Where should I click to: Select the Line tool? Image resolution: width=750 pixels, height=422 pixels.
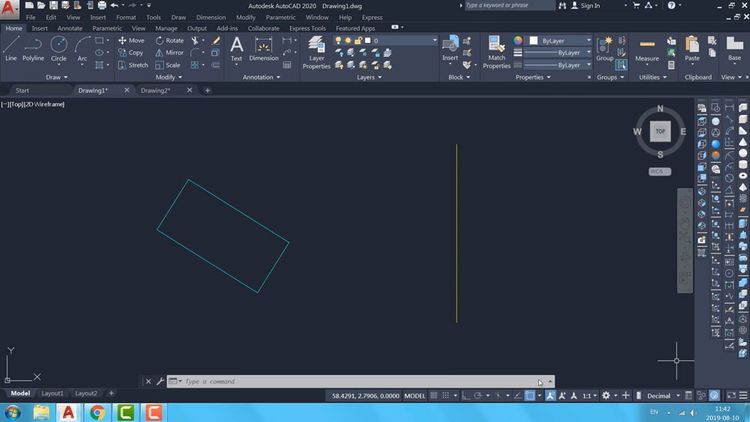coord(11,48)
